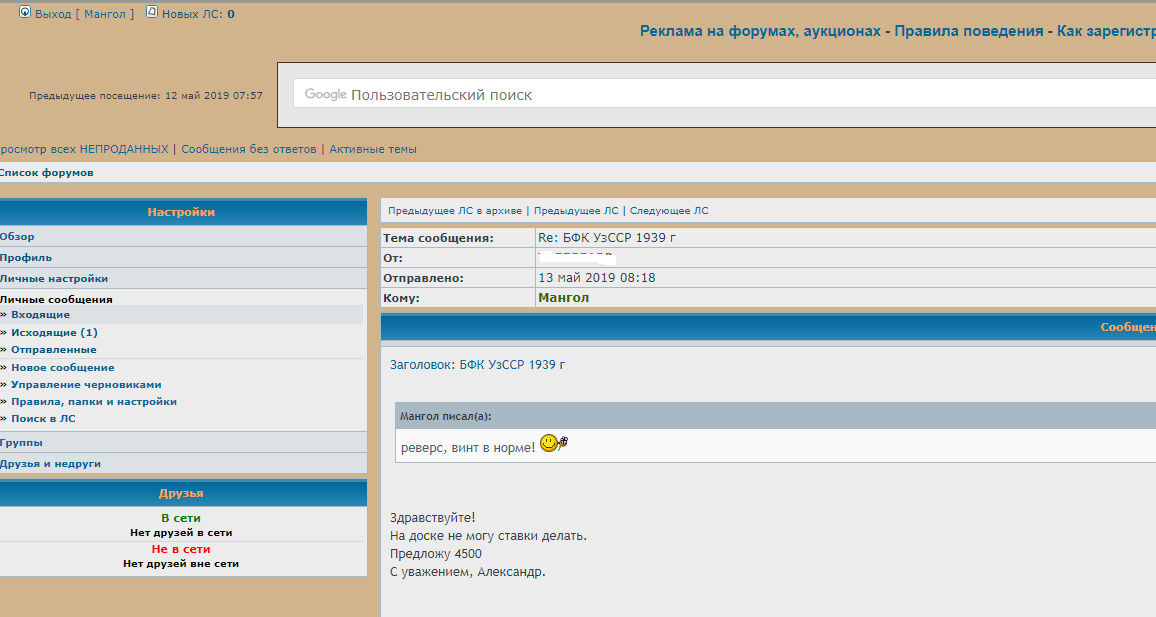Click the new messages icon beside Новых ЛС
The width and height of the screenshot is (1156, 617).
click(152, 13)
